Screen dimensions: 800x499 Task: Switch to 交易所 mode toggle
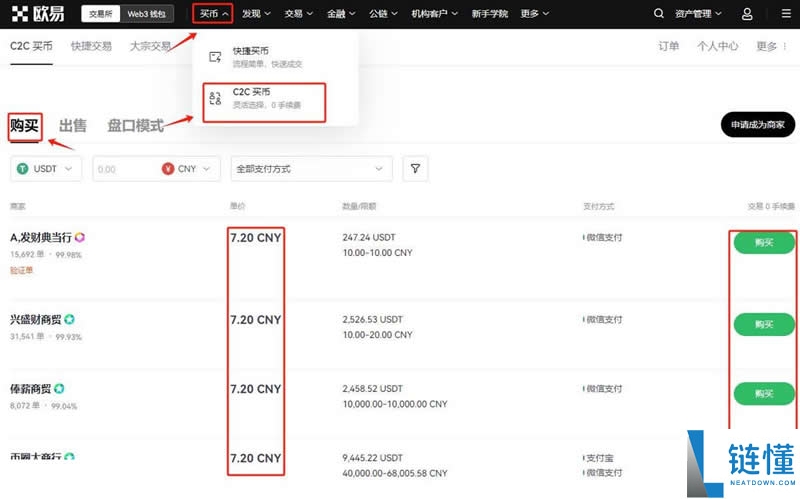click(101, 14)
